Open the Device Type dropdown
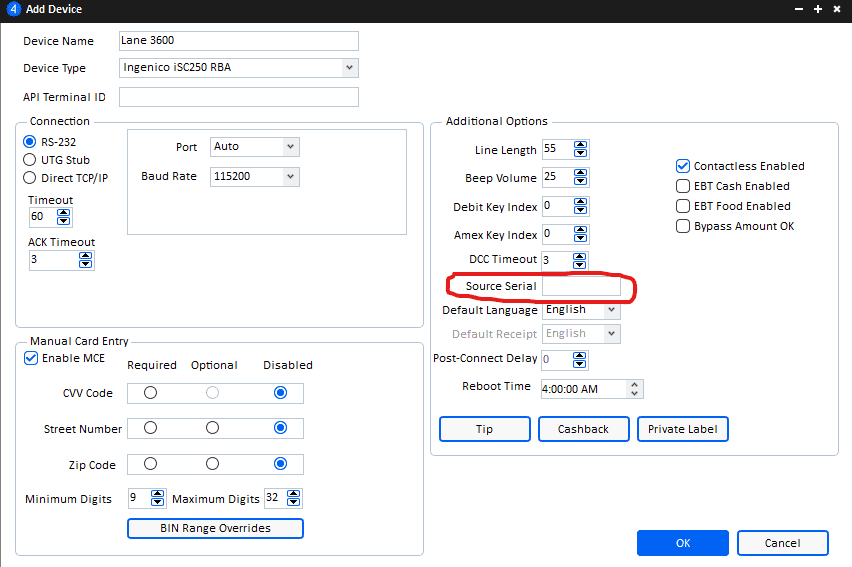Viewport: 852px width, 567px height. [x=349, y=68]
